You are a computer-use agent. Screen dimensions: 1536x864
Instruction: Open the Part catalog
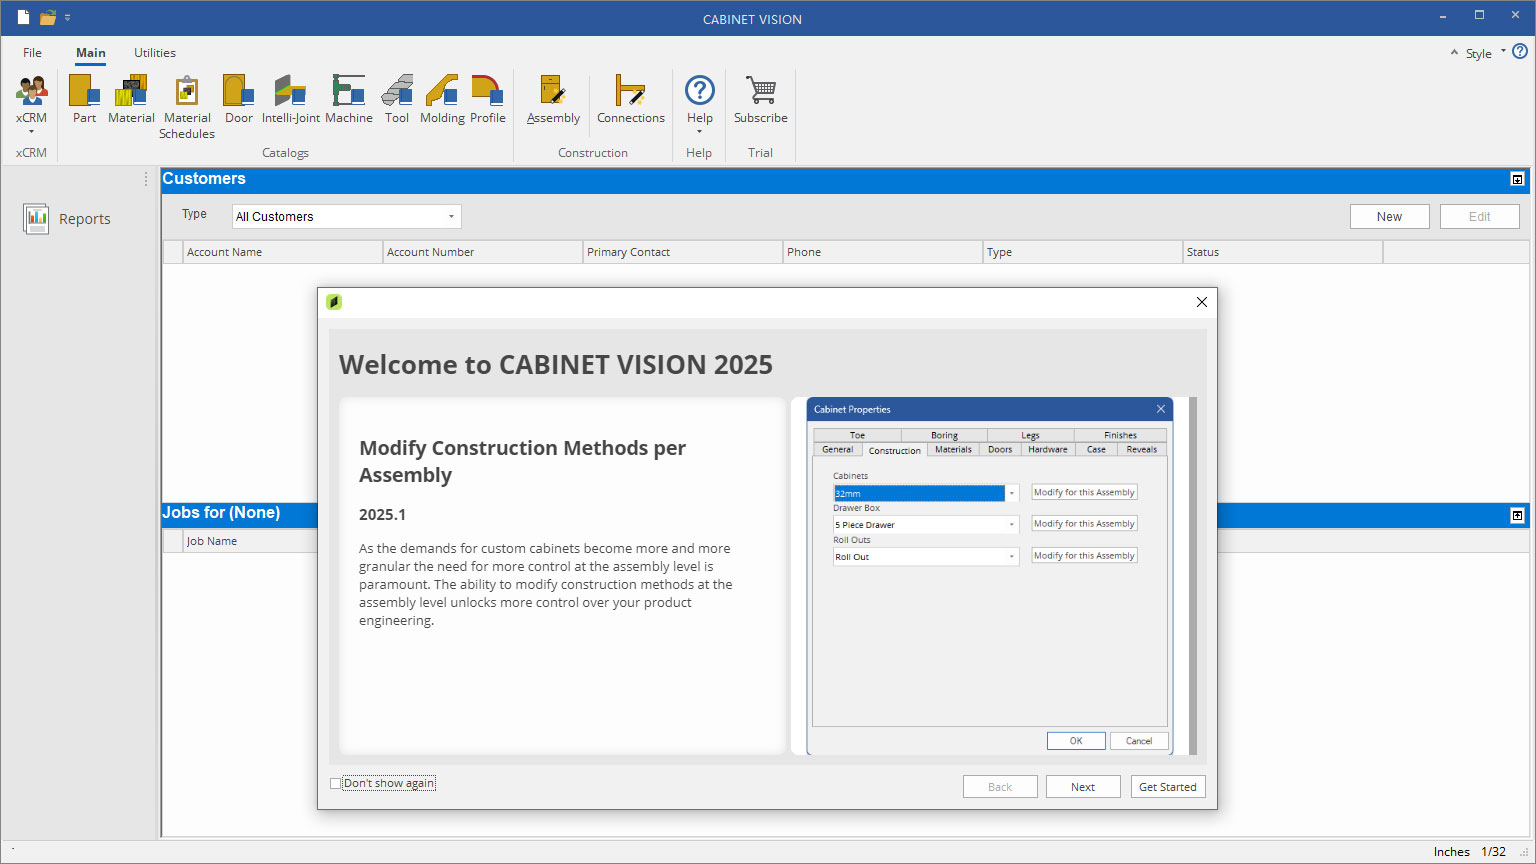(84, 97)
